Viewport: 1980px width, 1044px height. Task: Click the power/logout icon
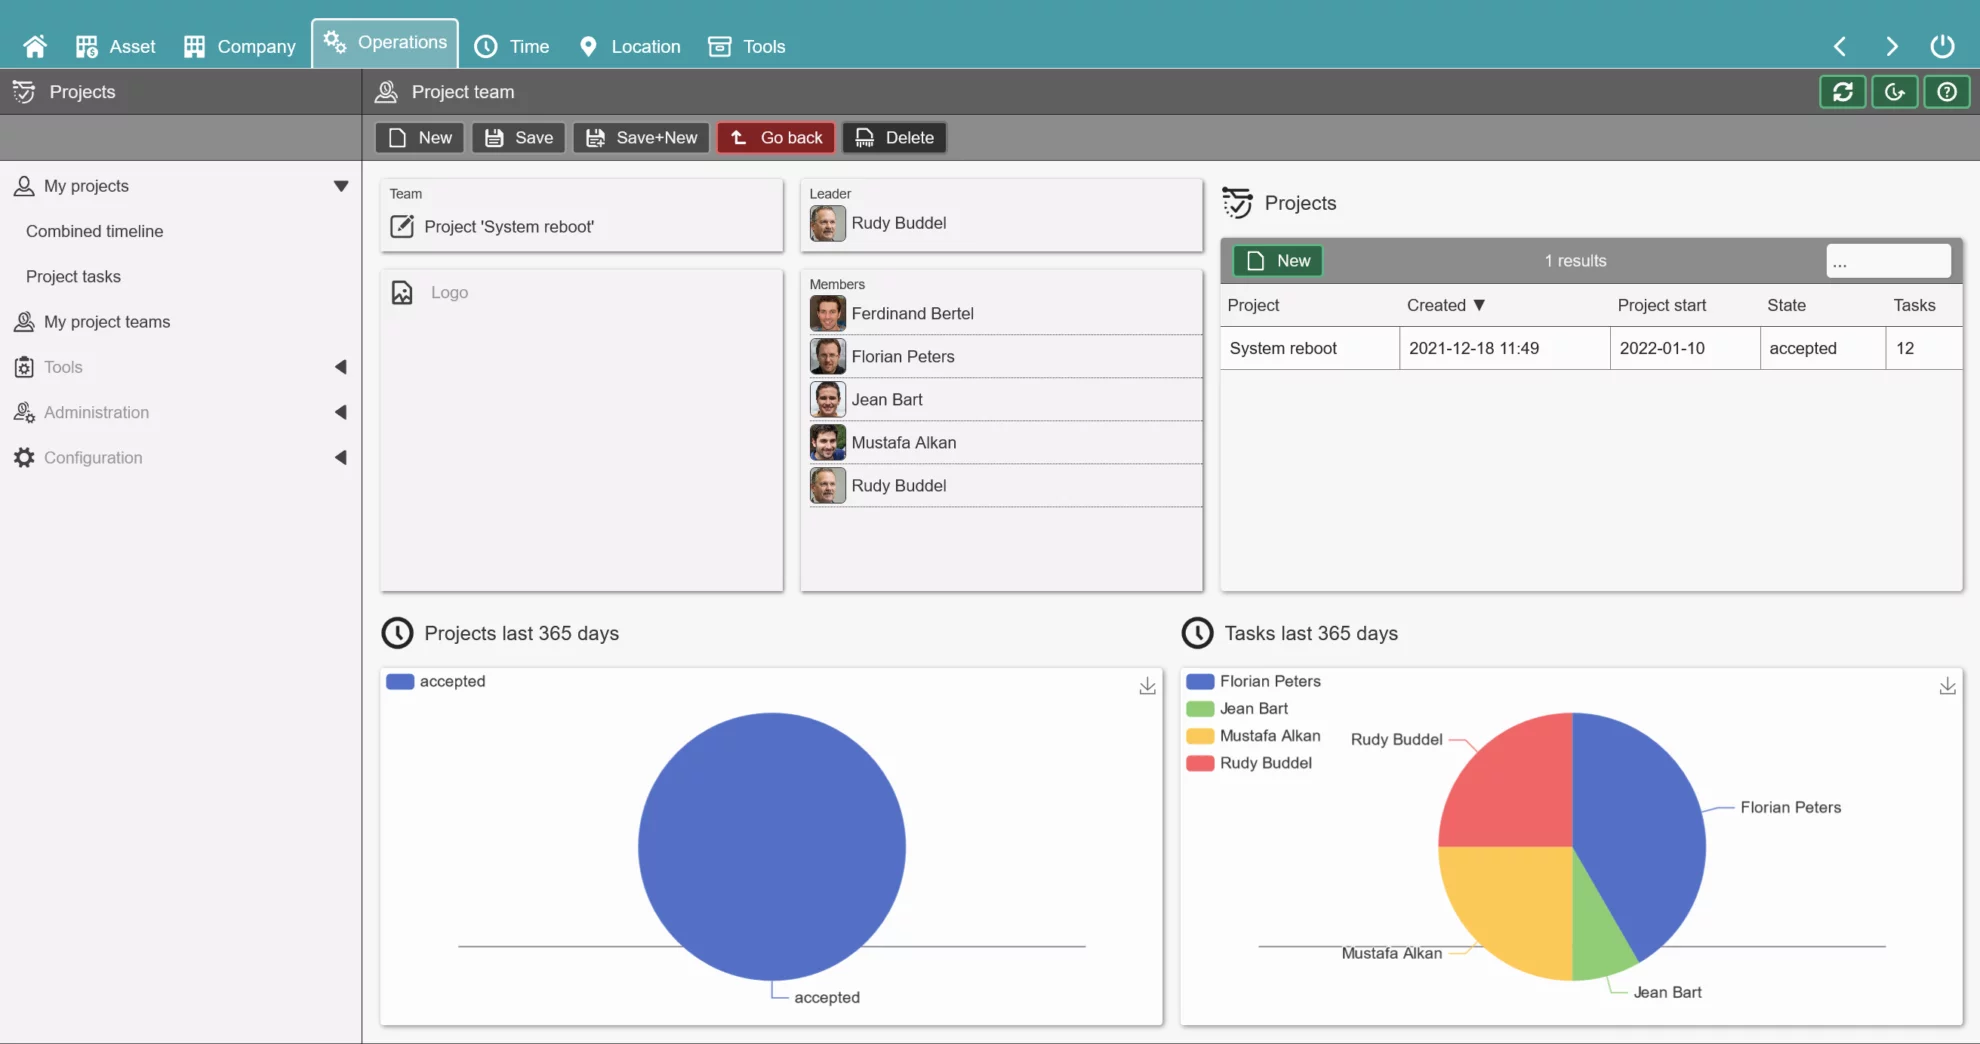[1942, 45]
